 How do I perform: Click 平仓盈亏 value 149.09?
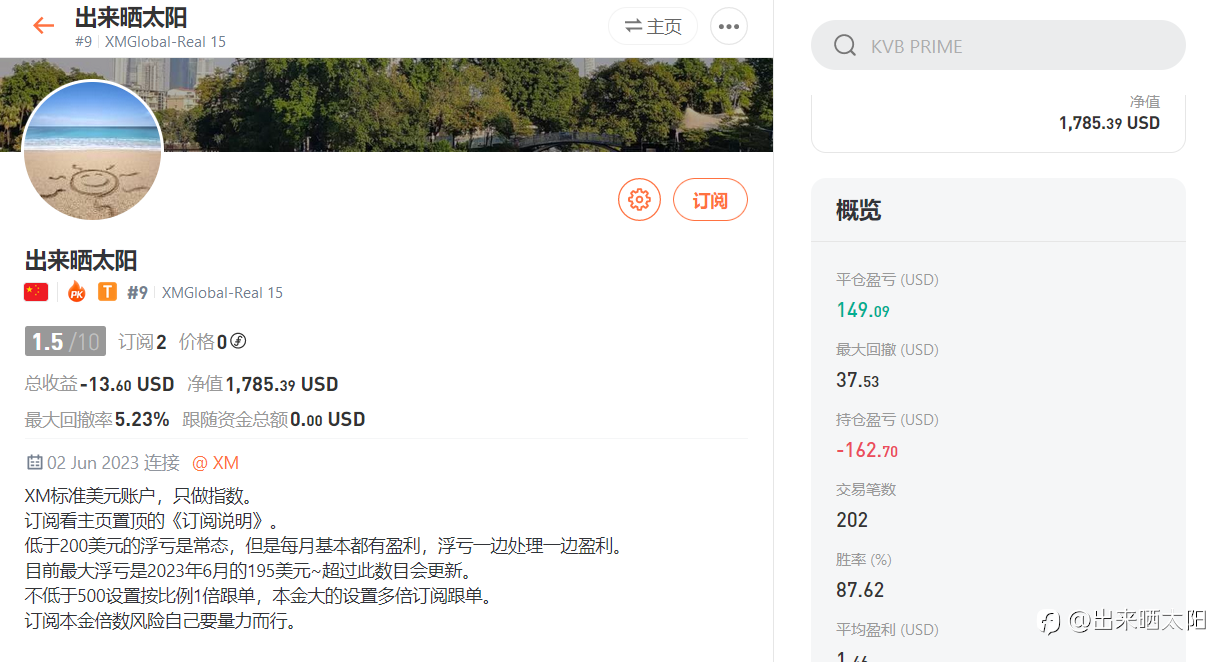tap(863, 310)
